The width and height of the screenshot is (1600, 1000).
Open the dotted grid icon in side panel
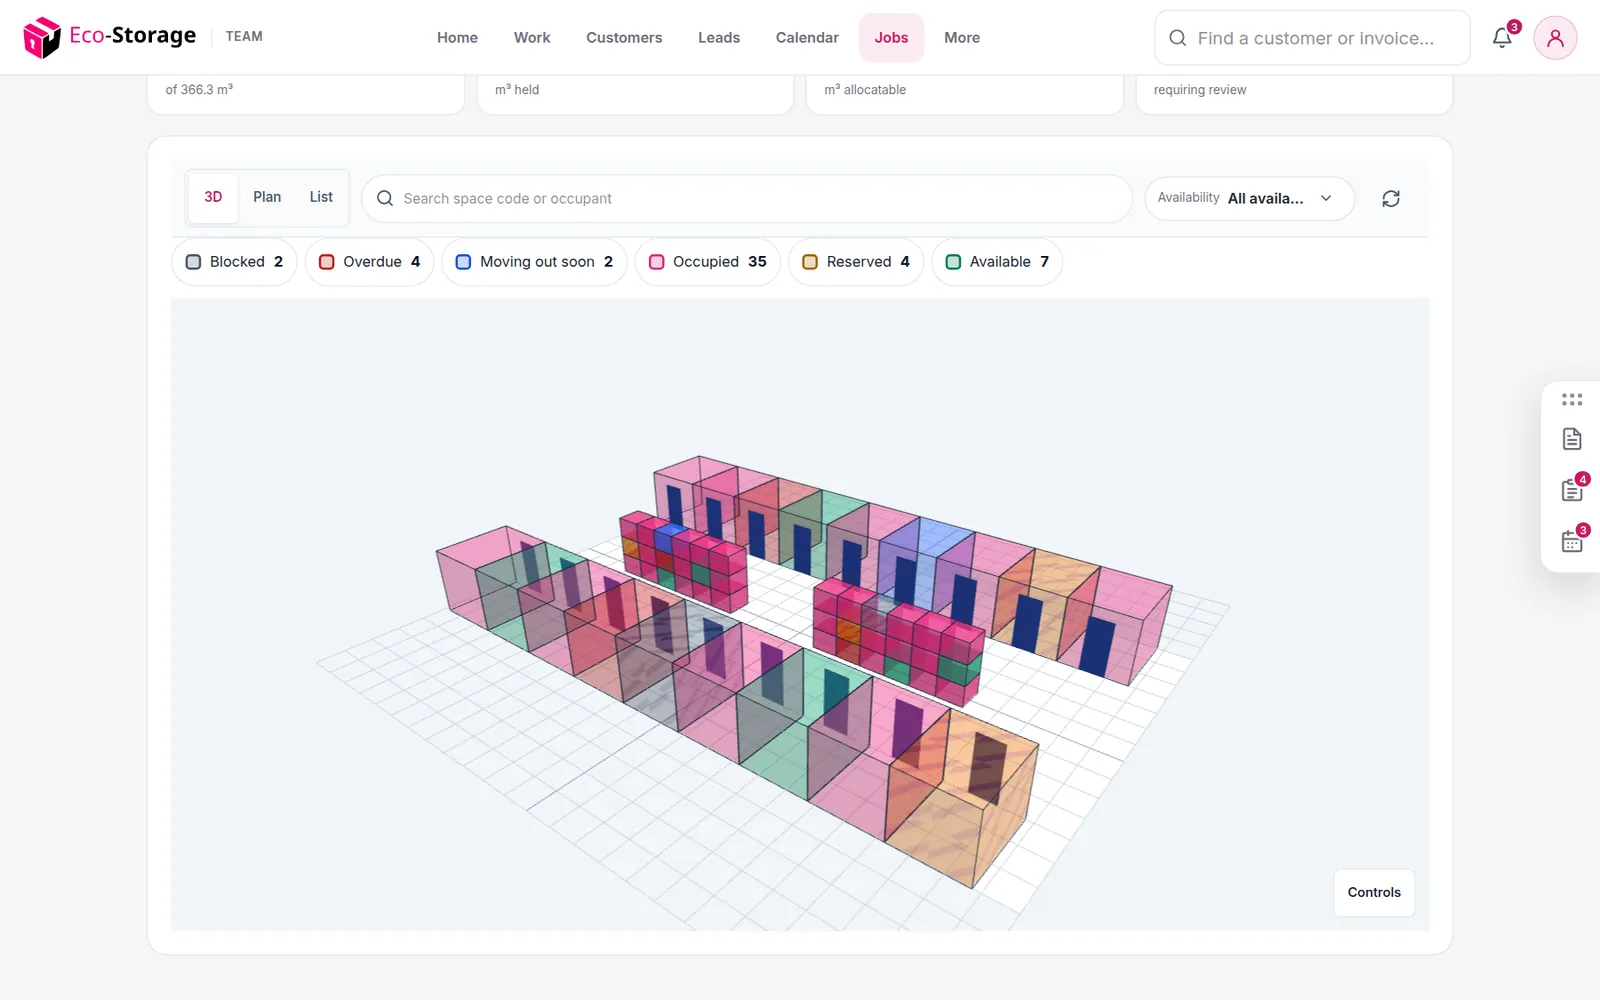1572,399
